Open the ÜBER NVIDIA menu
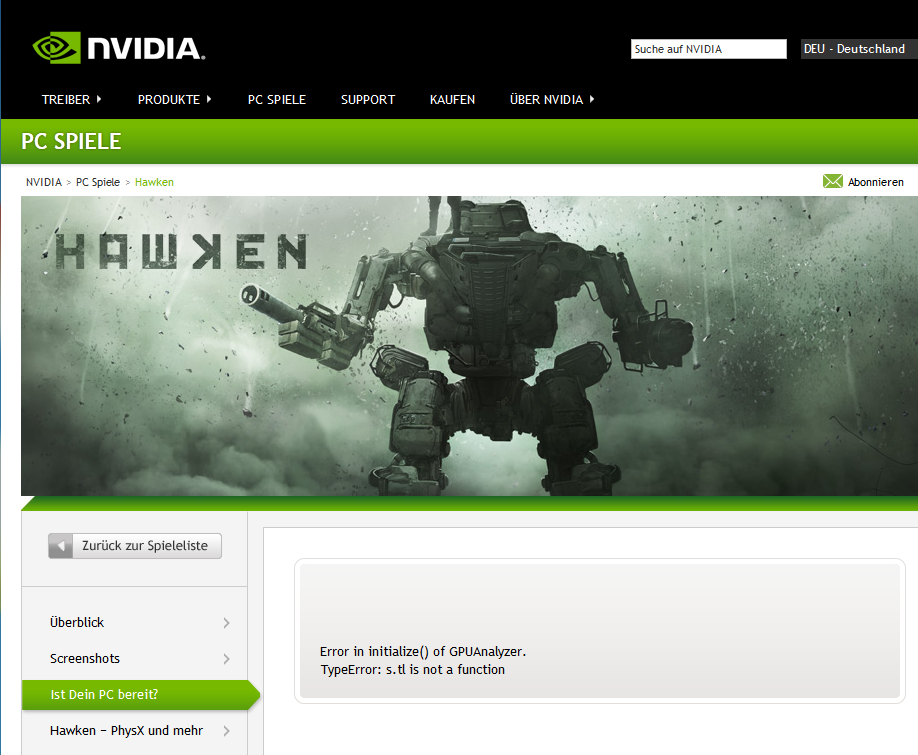918x755 pixels. [x=546, y=99]
